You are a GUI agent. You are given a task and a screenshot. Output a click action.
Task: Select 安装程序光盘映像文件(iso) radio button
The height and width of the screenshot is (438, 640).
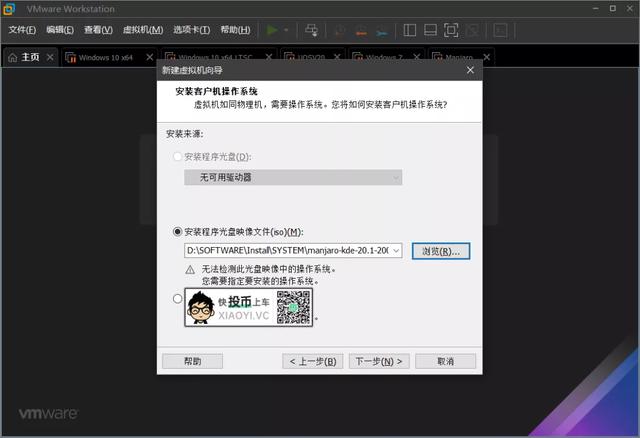point(177,231)
